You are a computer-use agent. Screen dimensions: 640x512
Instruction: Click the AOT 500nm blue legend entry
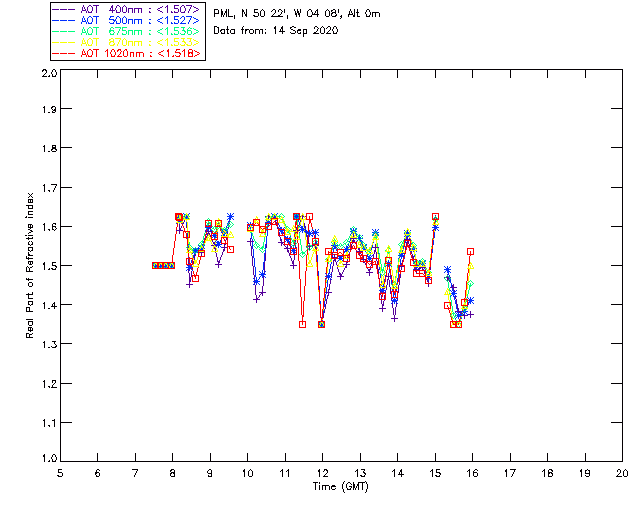pyautogui.click(x=126, y=20)
